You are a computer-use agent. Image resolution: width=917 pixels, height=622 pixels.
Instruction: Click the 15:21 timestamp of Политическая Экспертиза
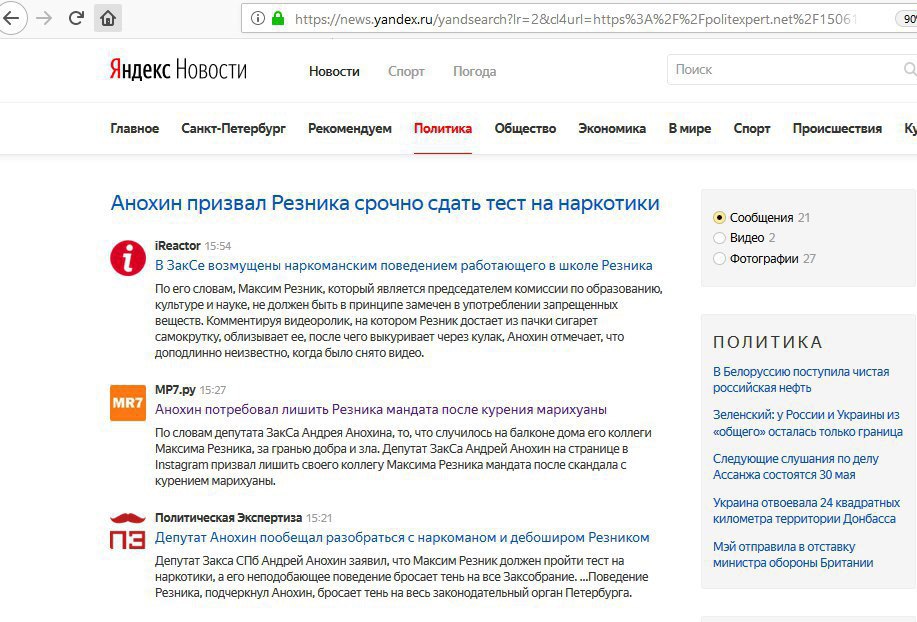(x=319, y=519)
